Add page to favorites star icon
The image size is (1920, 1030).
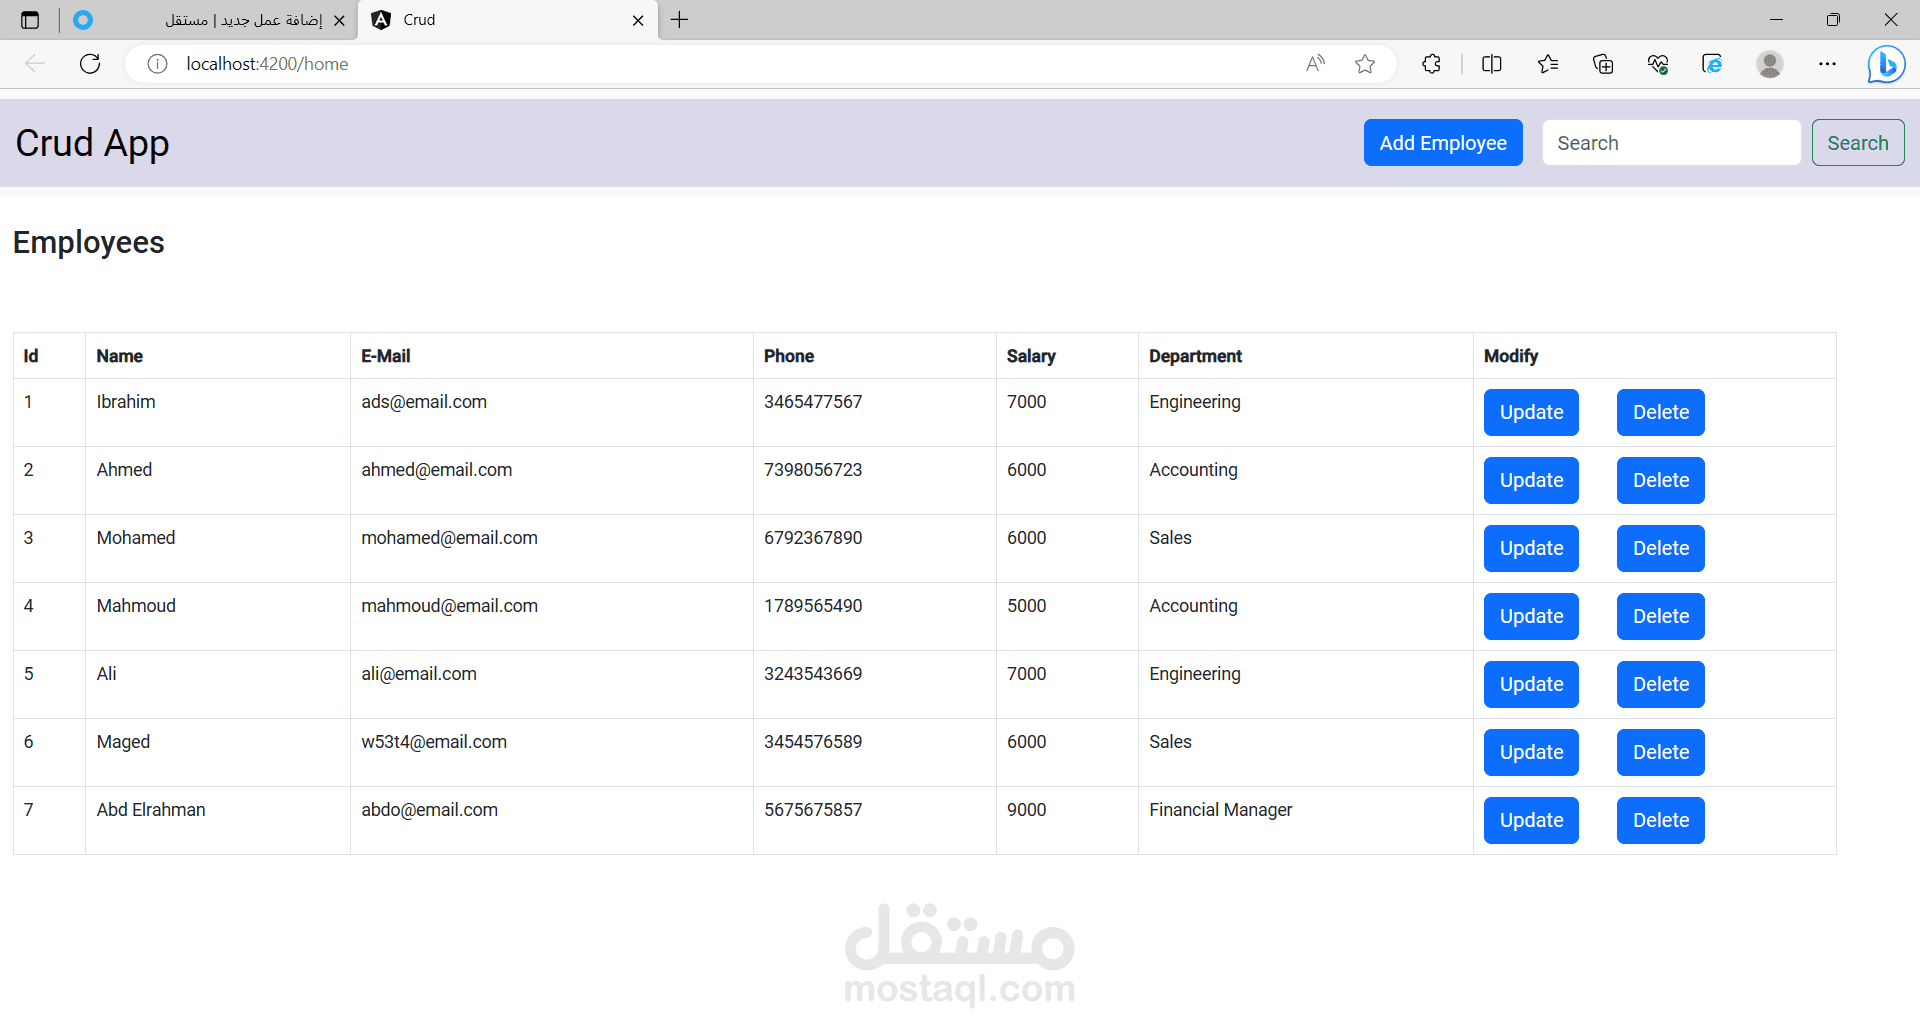[x=1365, y=64]
